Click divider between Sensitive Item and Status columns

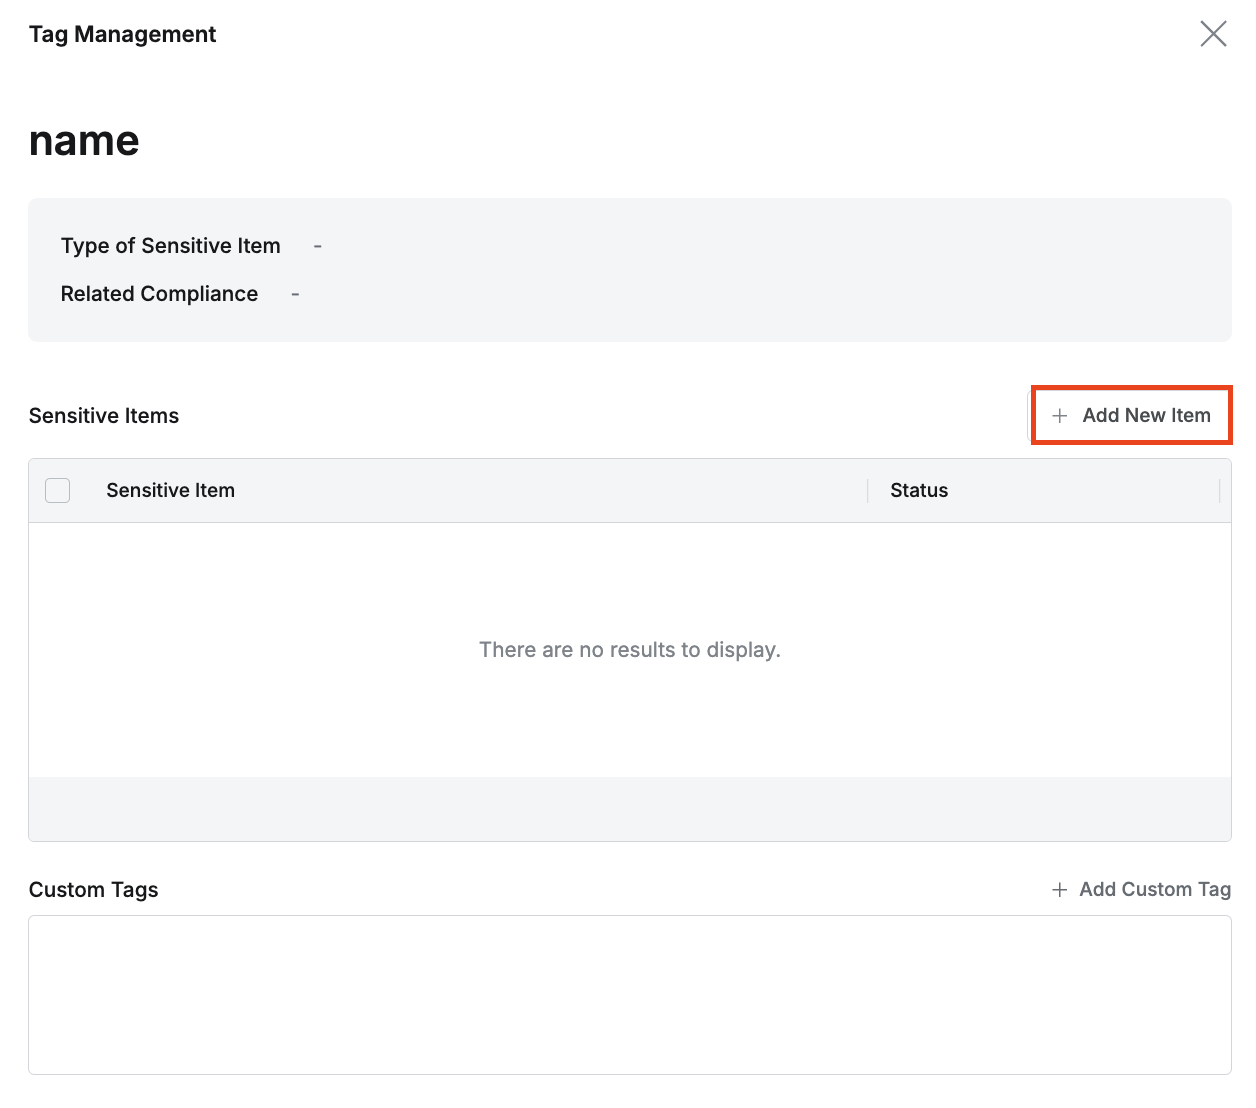point(867,490)
